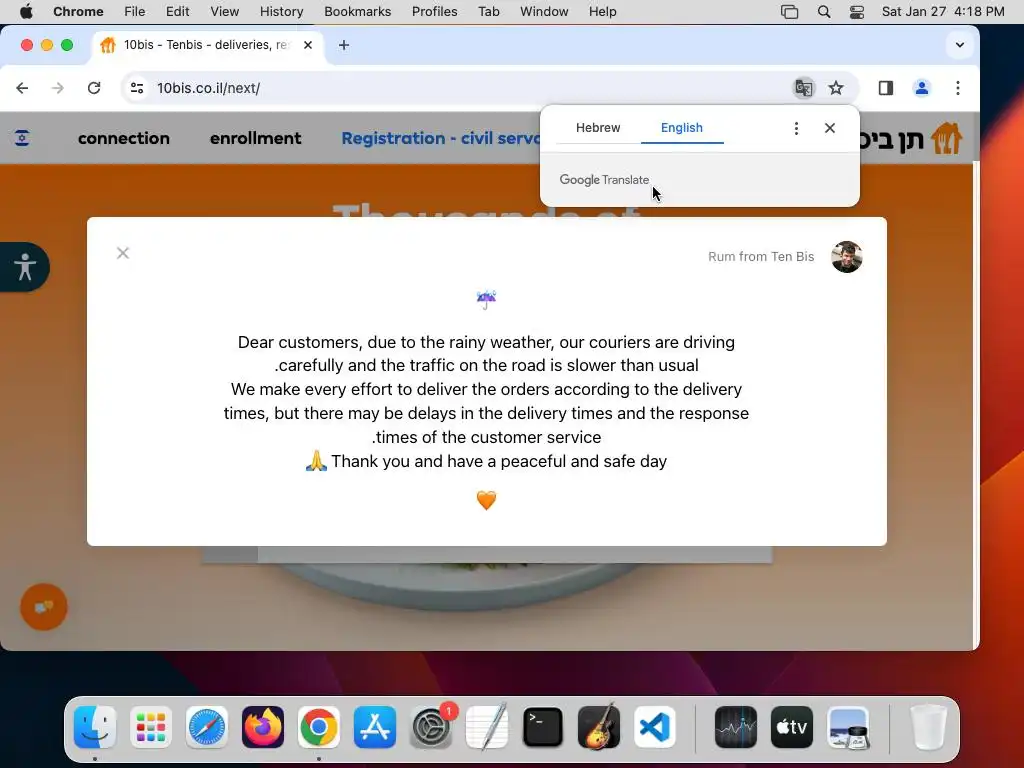This screenshot has height=768, width=1024.
Task: Click the Google Translate icon in address bar
Action: pos(804,88)
